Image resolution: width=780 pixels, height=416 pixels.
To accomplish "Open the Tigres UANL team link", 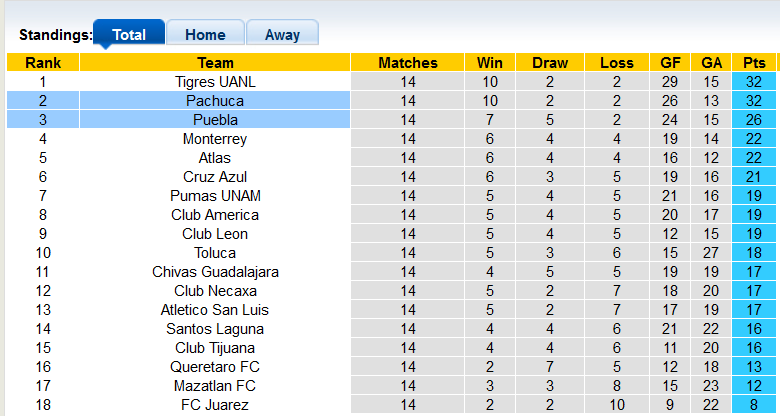I will pyautogui.click(x=215, y=82).
